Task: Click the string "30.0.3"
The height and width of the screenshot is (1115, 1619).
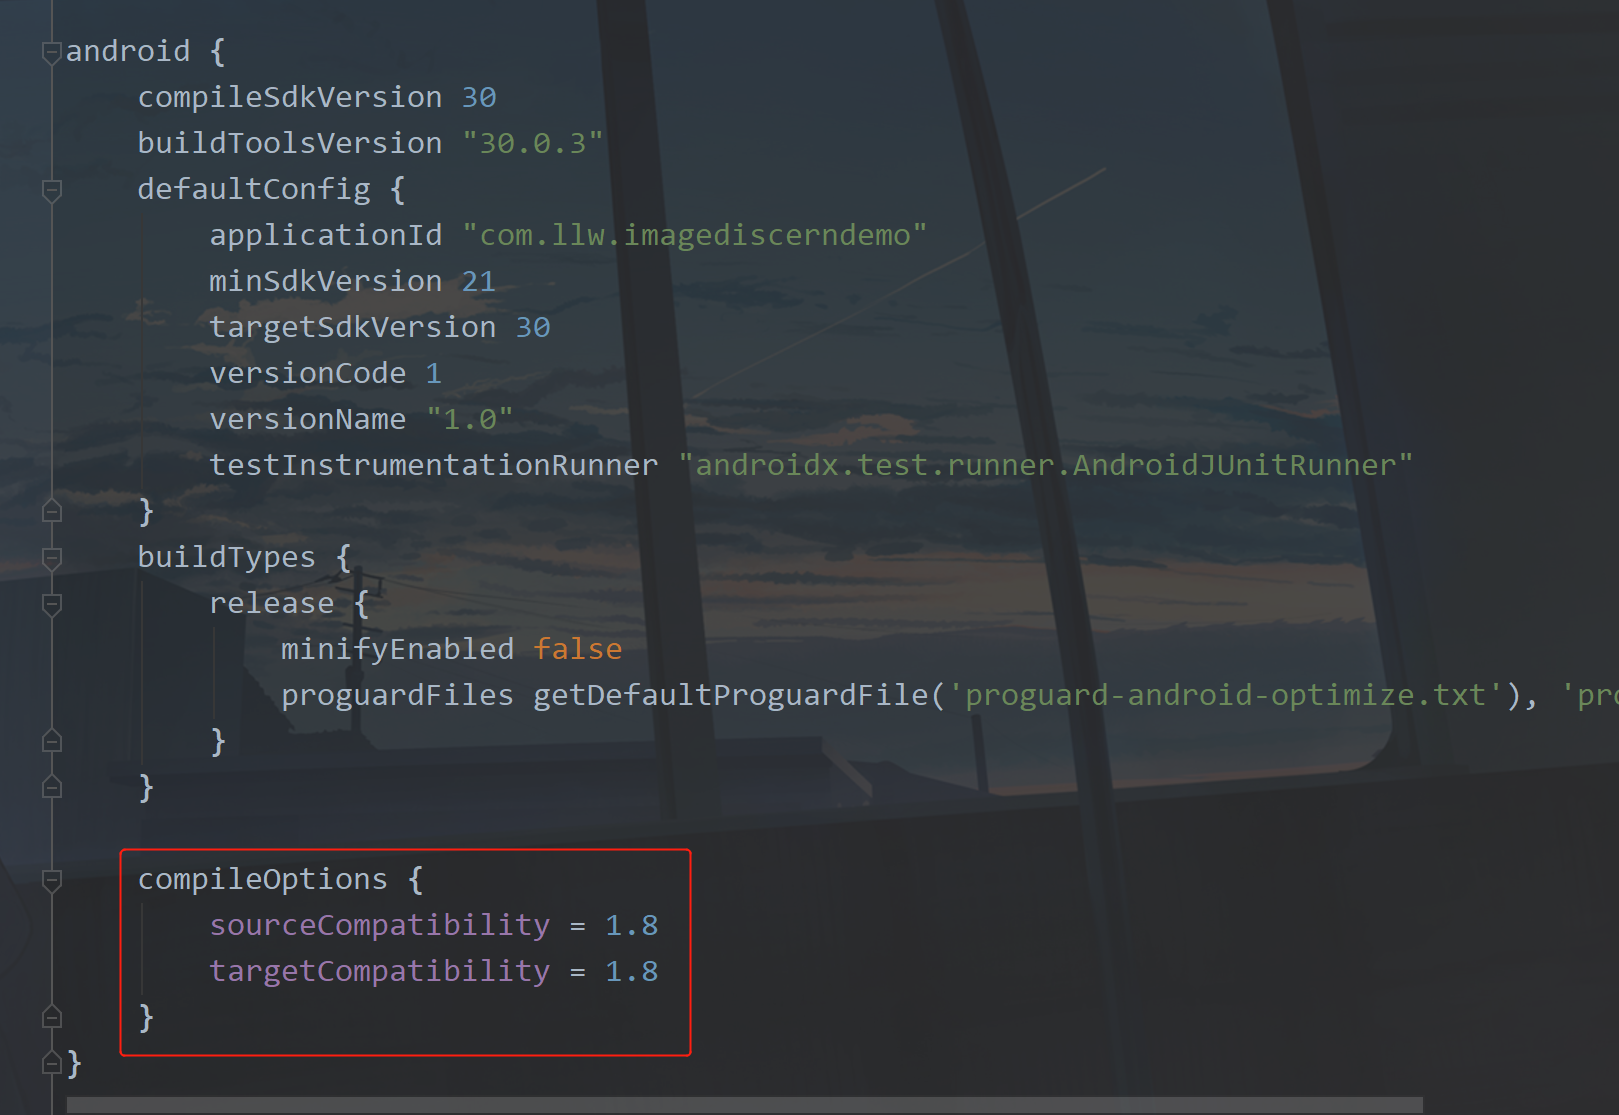Action: [533, 143]
